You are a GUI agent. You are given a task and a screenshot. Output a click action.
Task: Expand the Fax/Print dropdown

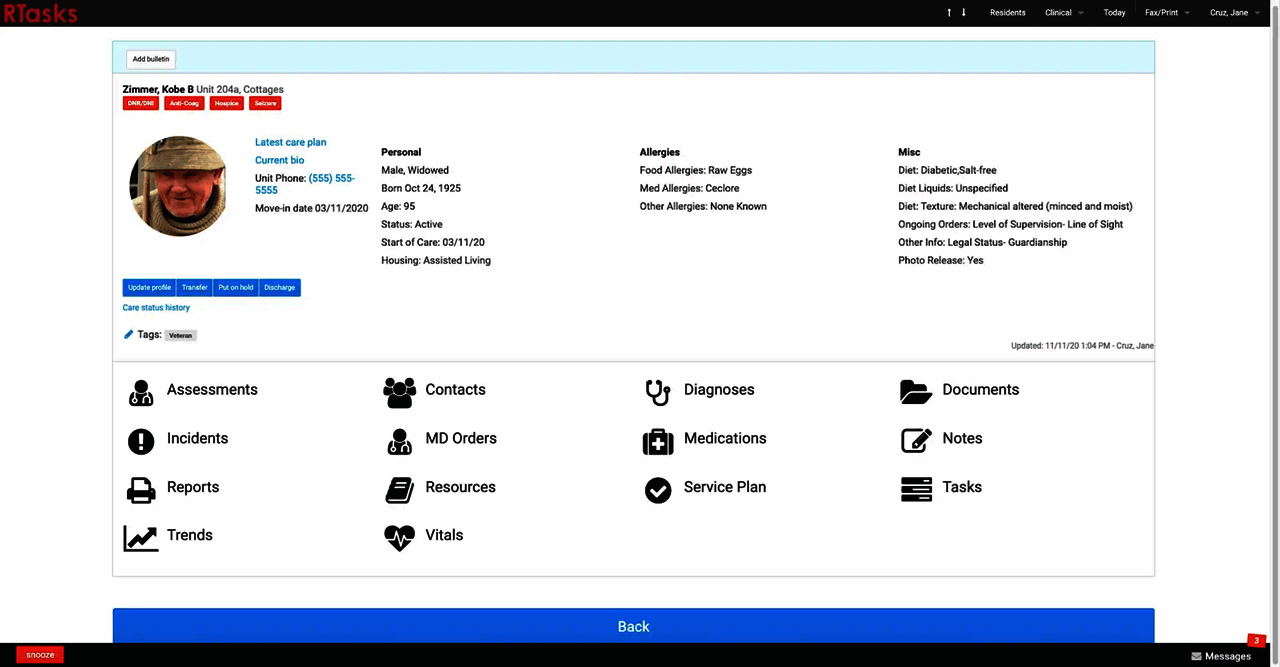1161,12
